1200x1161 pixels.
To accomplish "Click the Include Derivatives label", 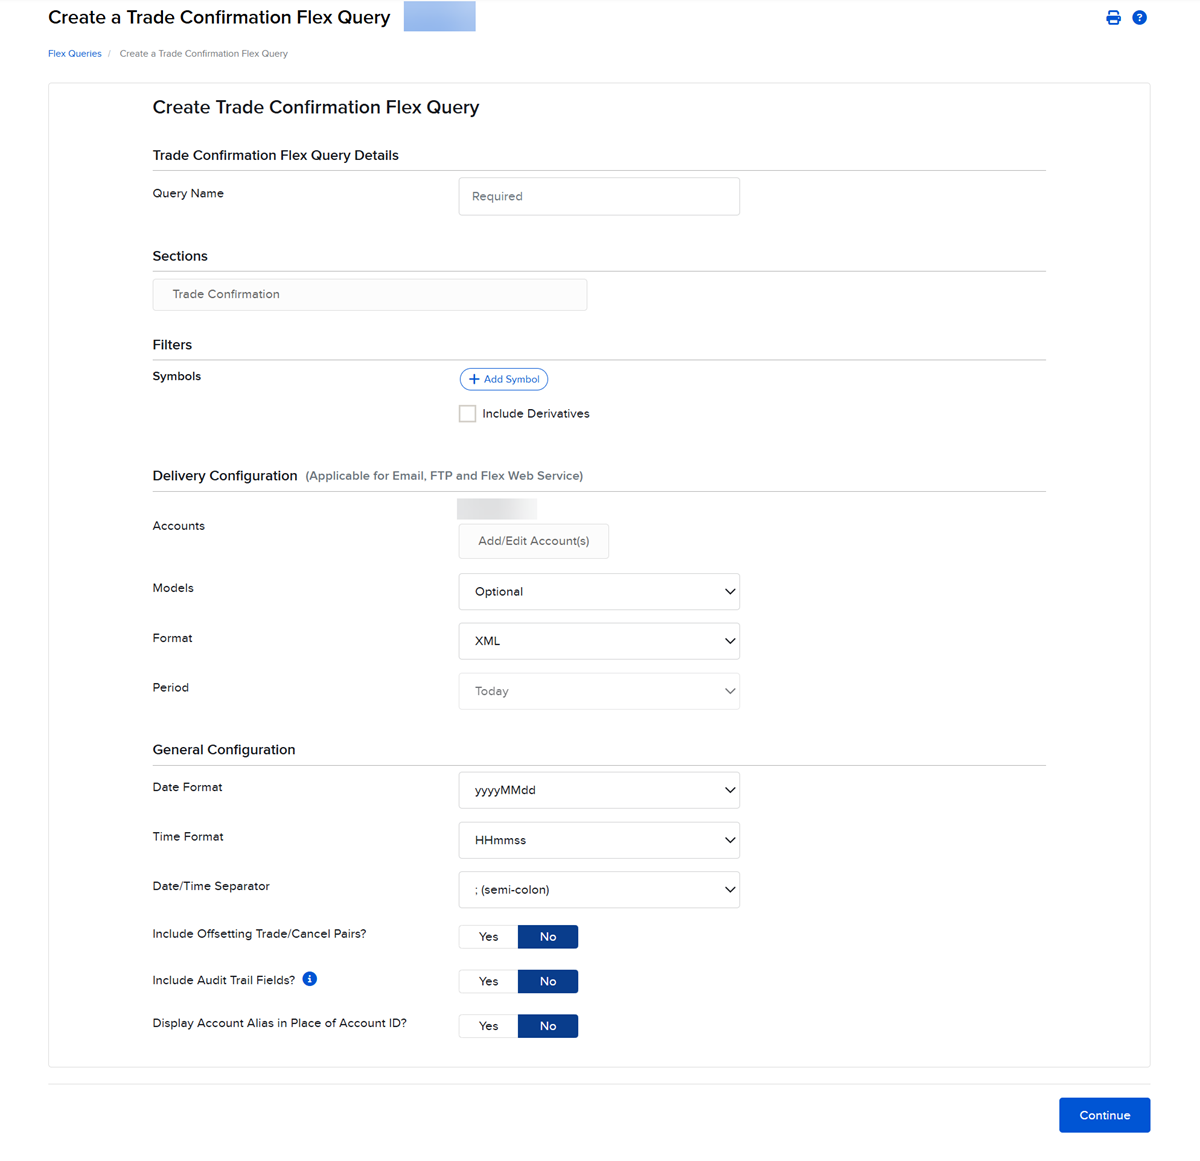I will click(x=536, y=414).
